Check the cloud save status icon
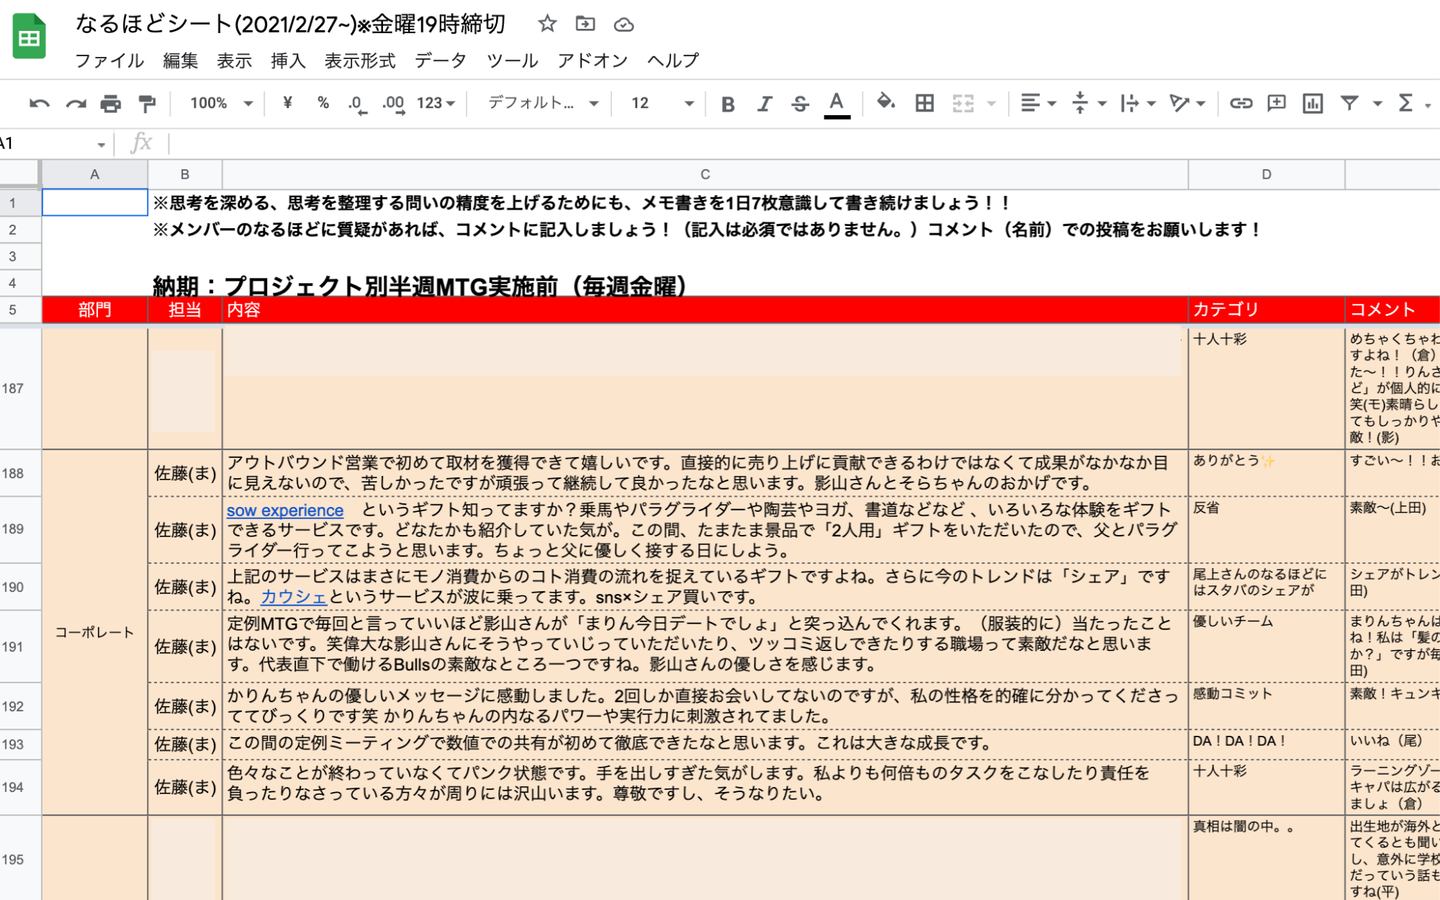1440x900 pixels. coord(623,24)
